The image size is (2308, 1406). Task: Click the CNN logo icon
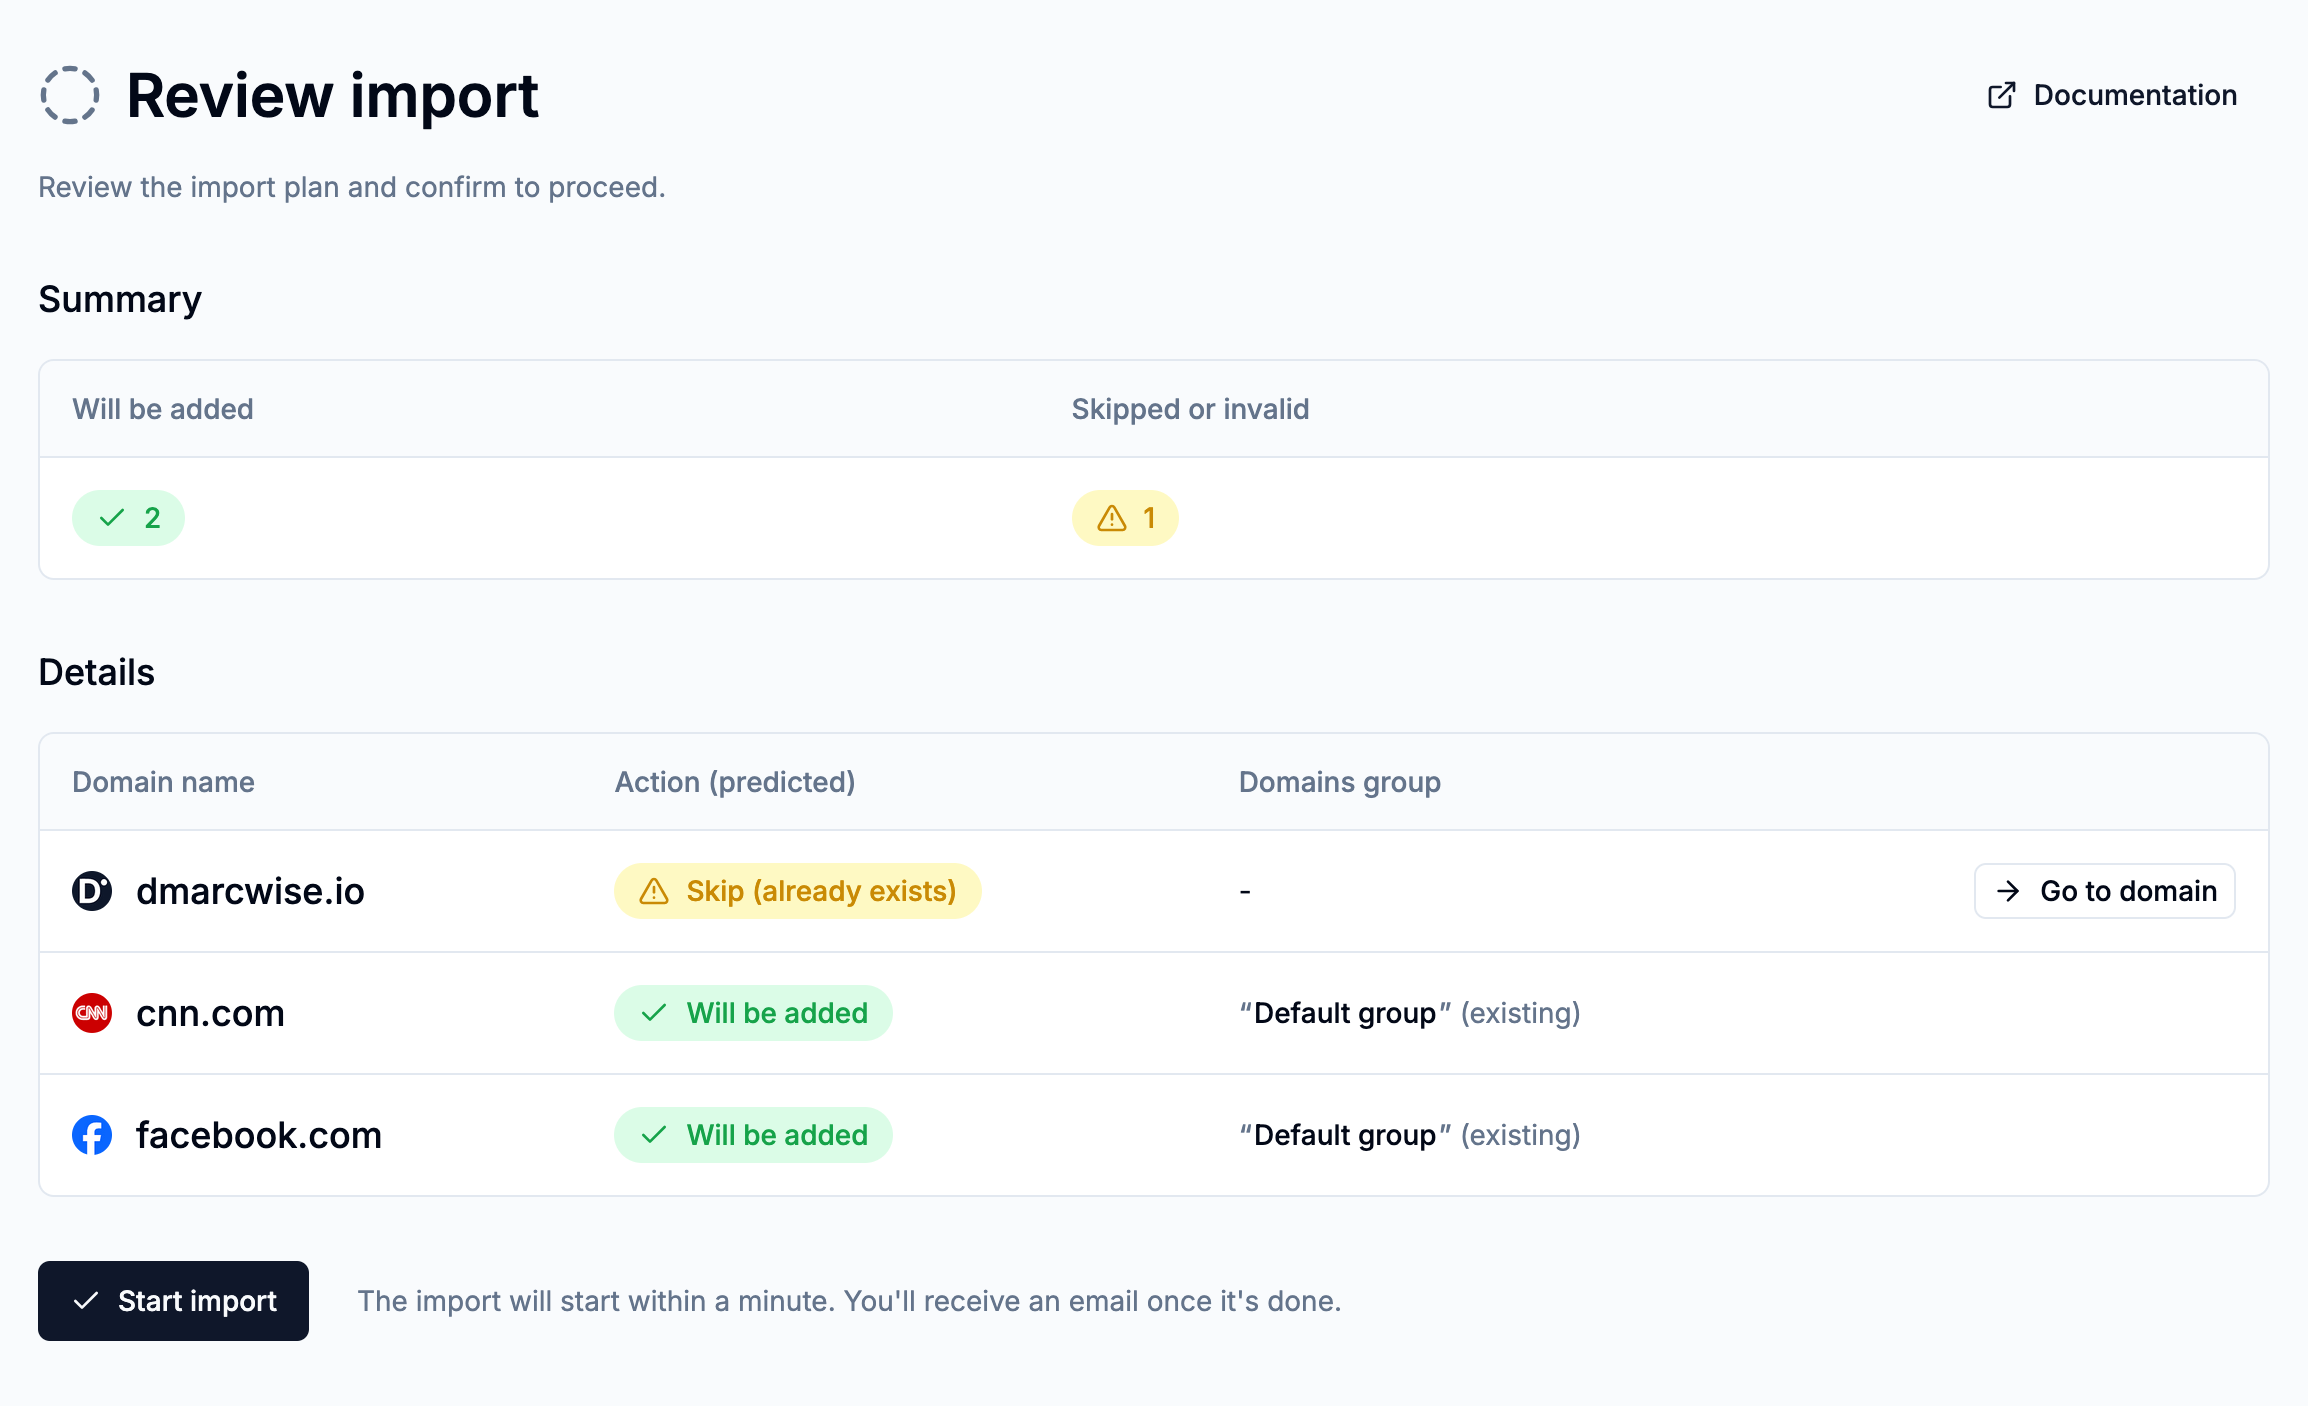(x=92, y=1013)
